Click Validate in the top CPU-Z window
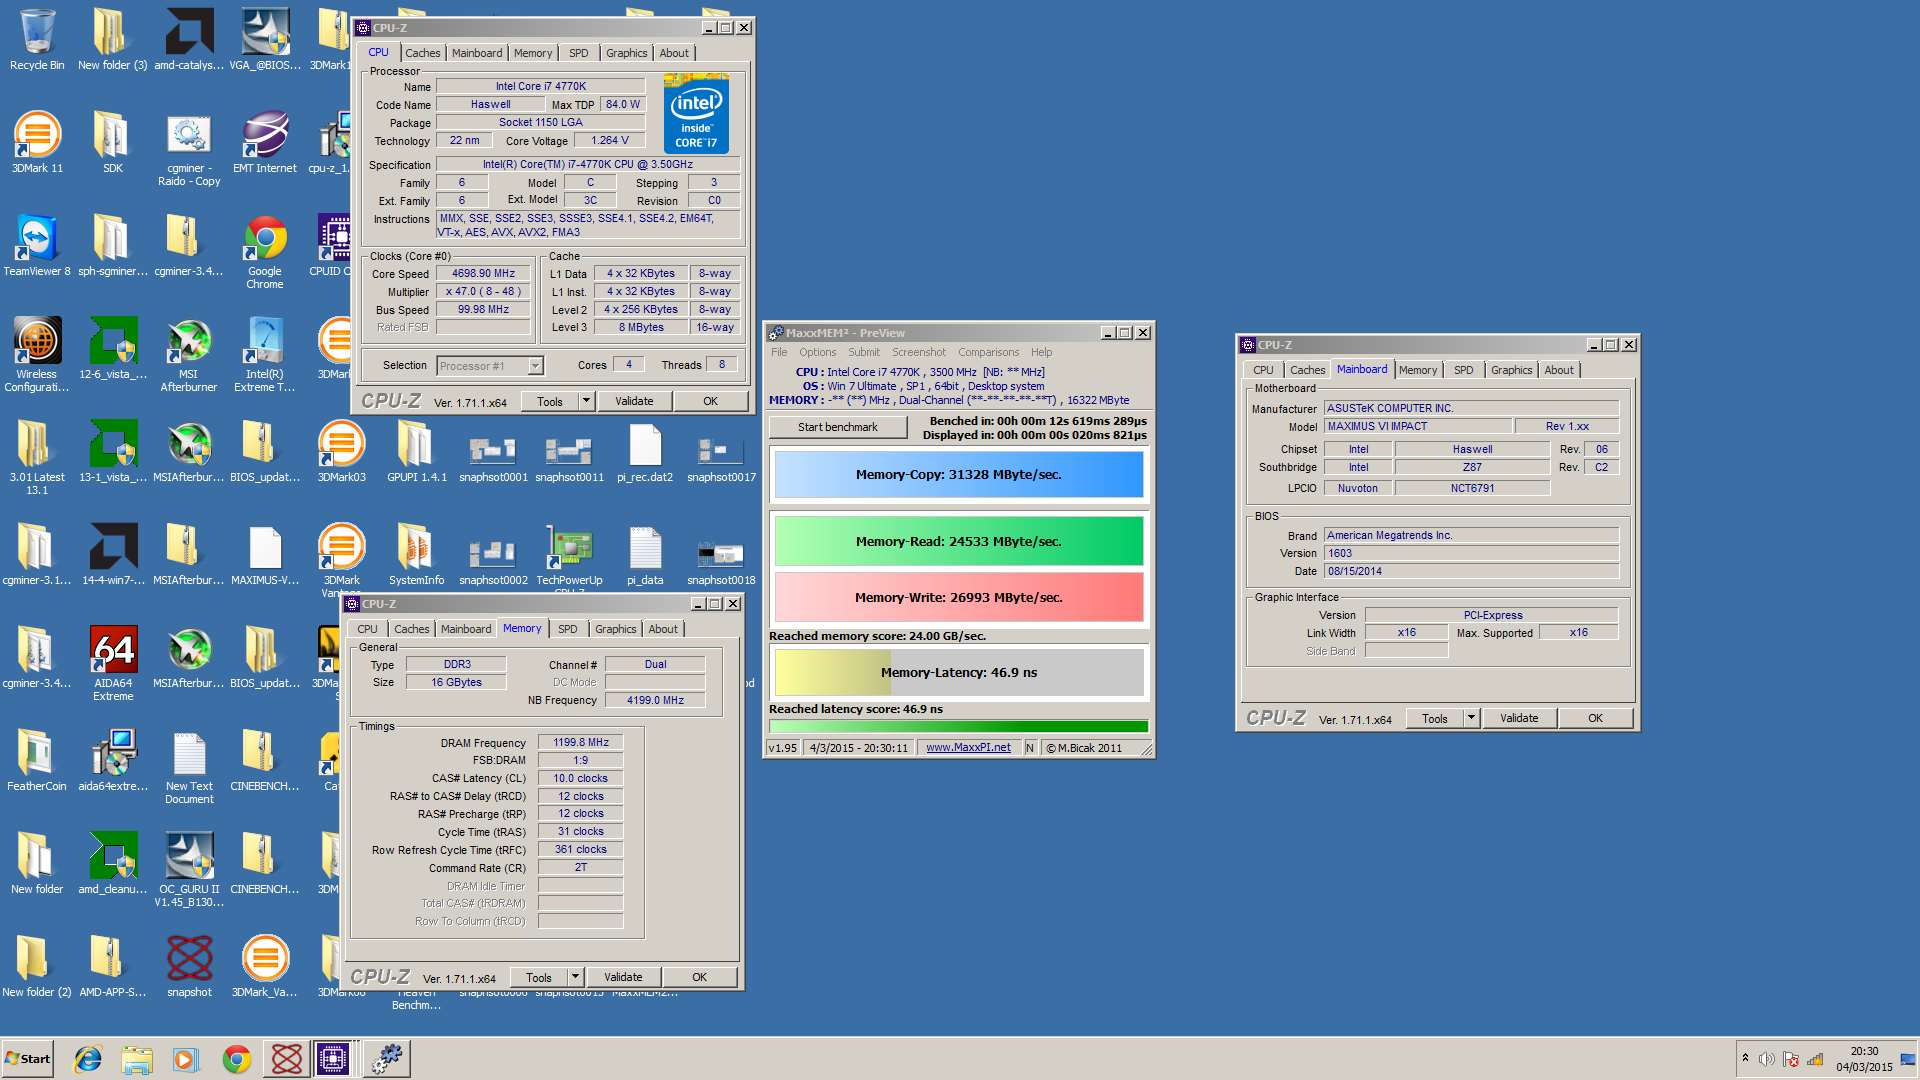Image resolution: width=1920 pixels, height=1080 pixels. 634,401
